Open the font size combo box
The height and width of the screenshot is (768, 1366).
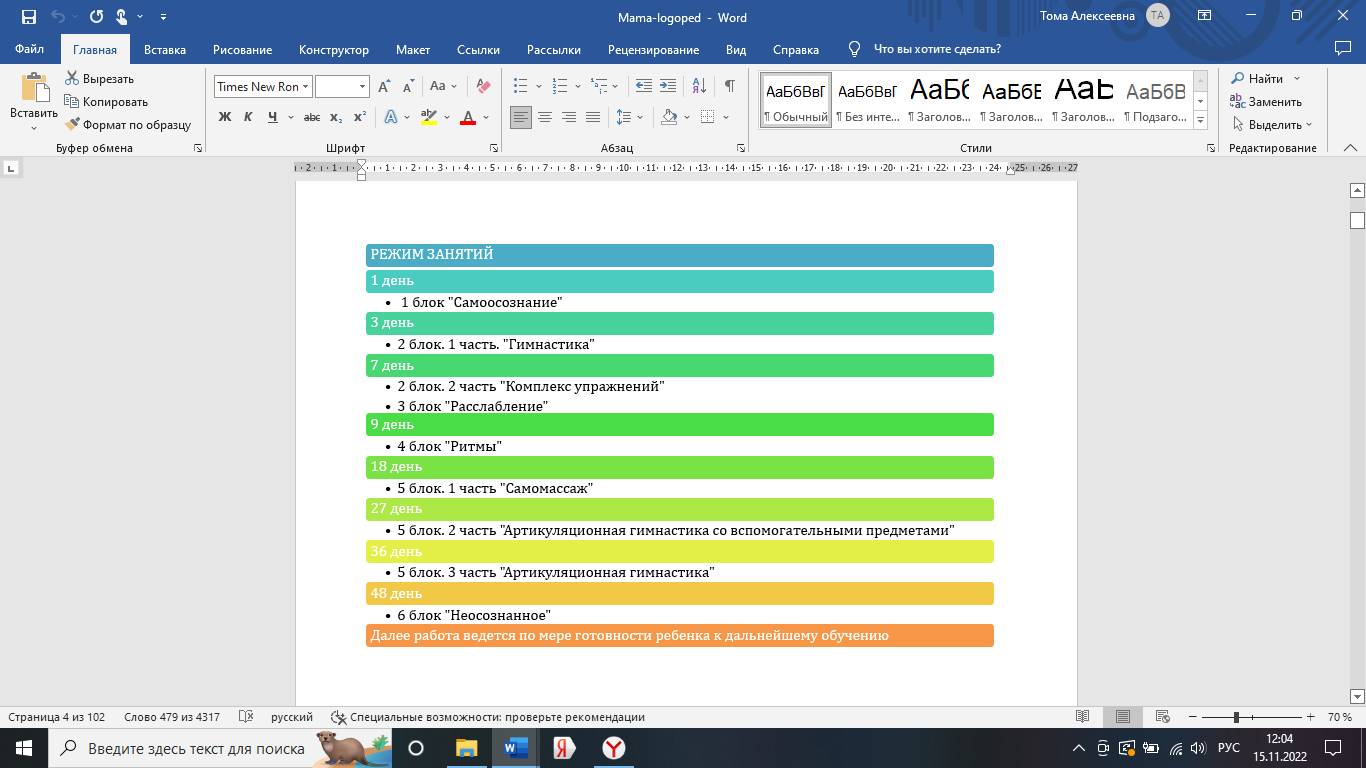pyautogui.click(x=342, y=86)
